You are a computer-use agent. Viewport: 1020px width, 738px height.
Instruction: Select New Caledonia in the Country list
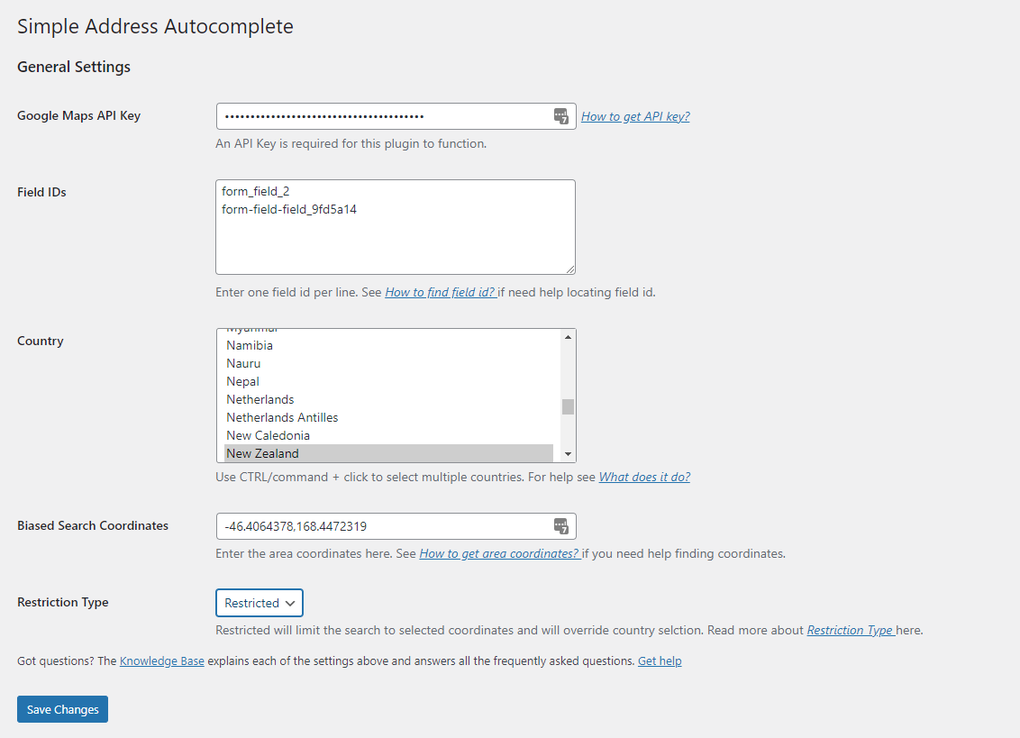[x=266, y=435]
